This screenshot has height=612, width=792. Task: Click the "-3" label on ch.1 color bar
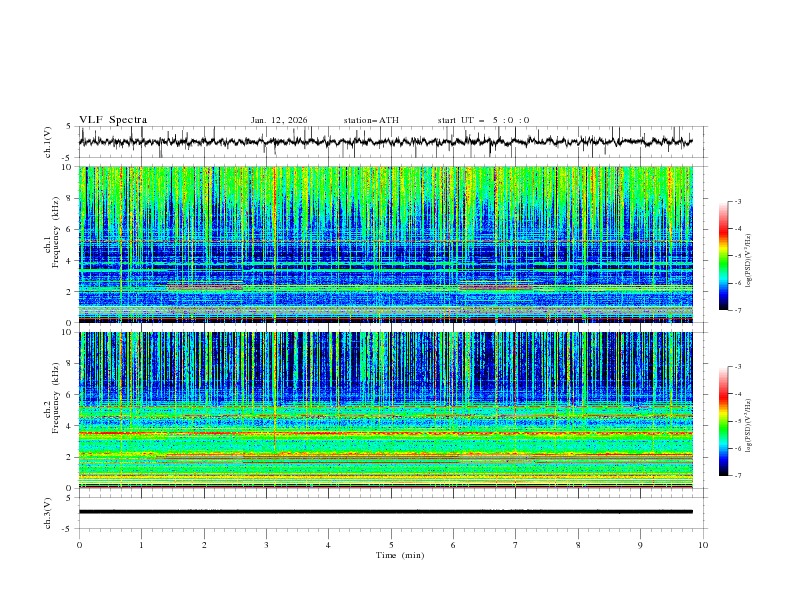[x=738, y=201]
